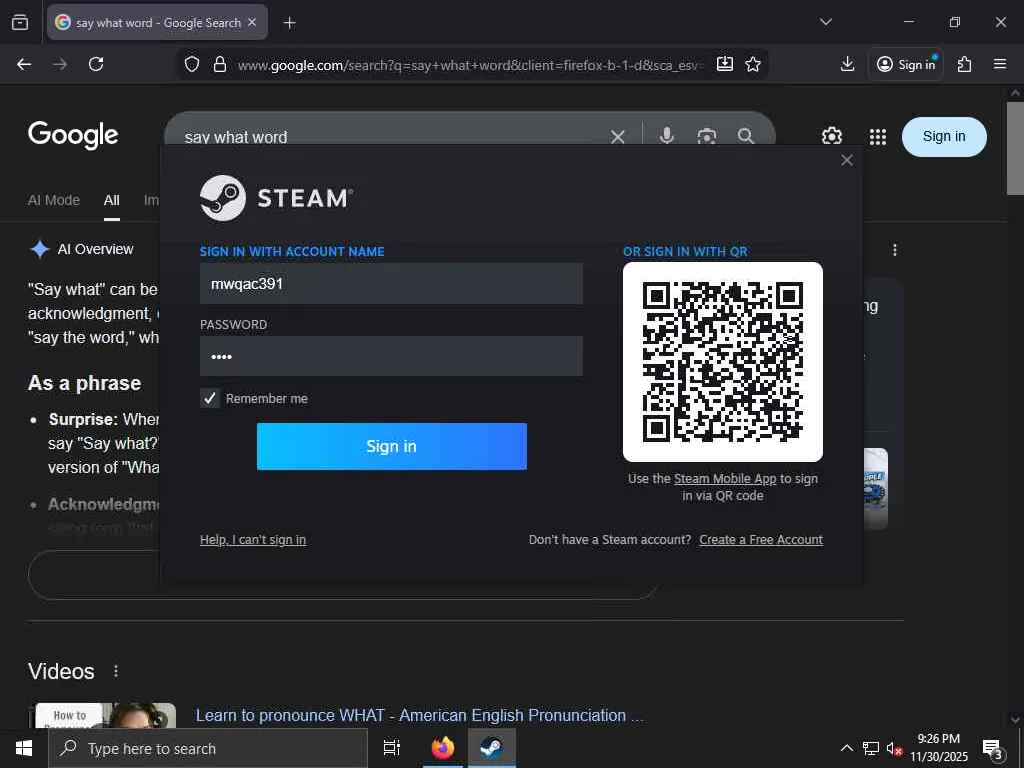Open Firefox extensions menu
Screen dimensions: 1024x768
click(x=964, y=64)
